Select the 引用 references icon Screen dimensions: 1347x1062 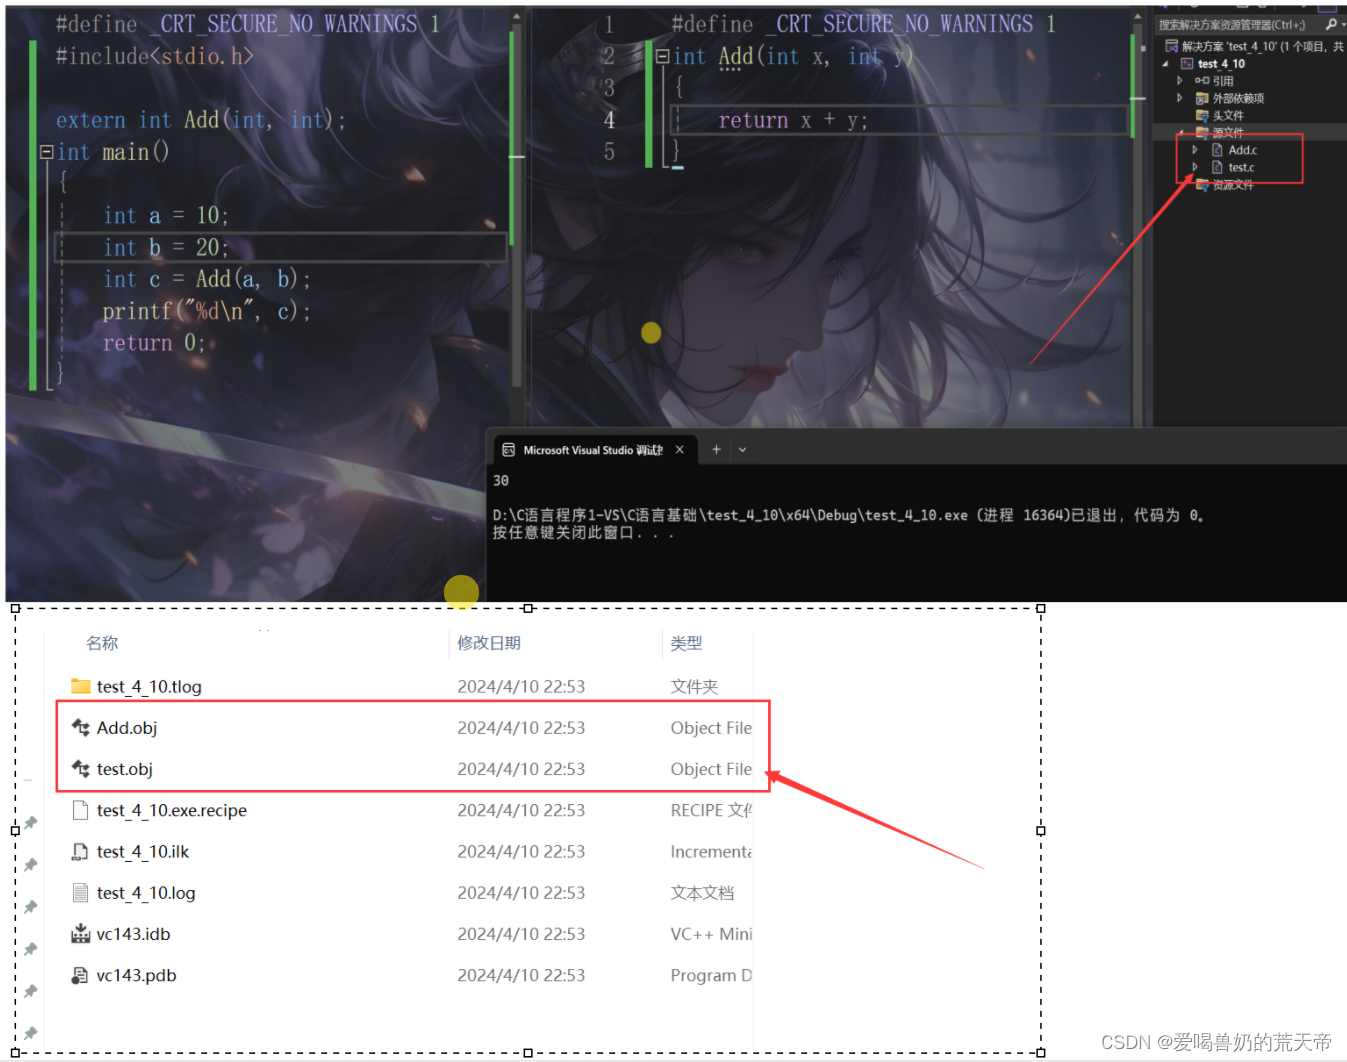[x=1202, y=81]
